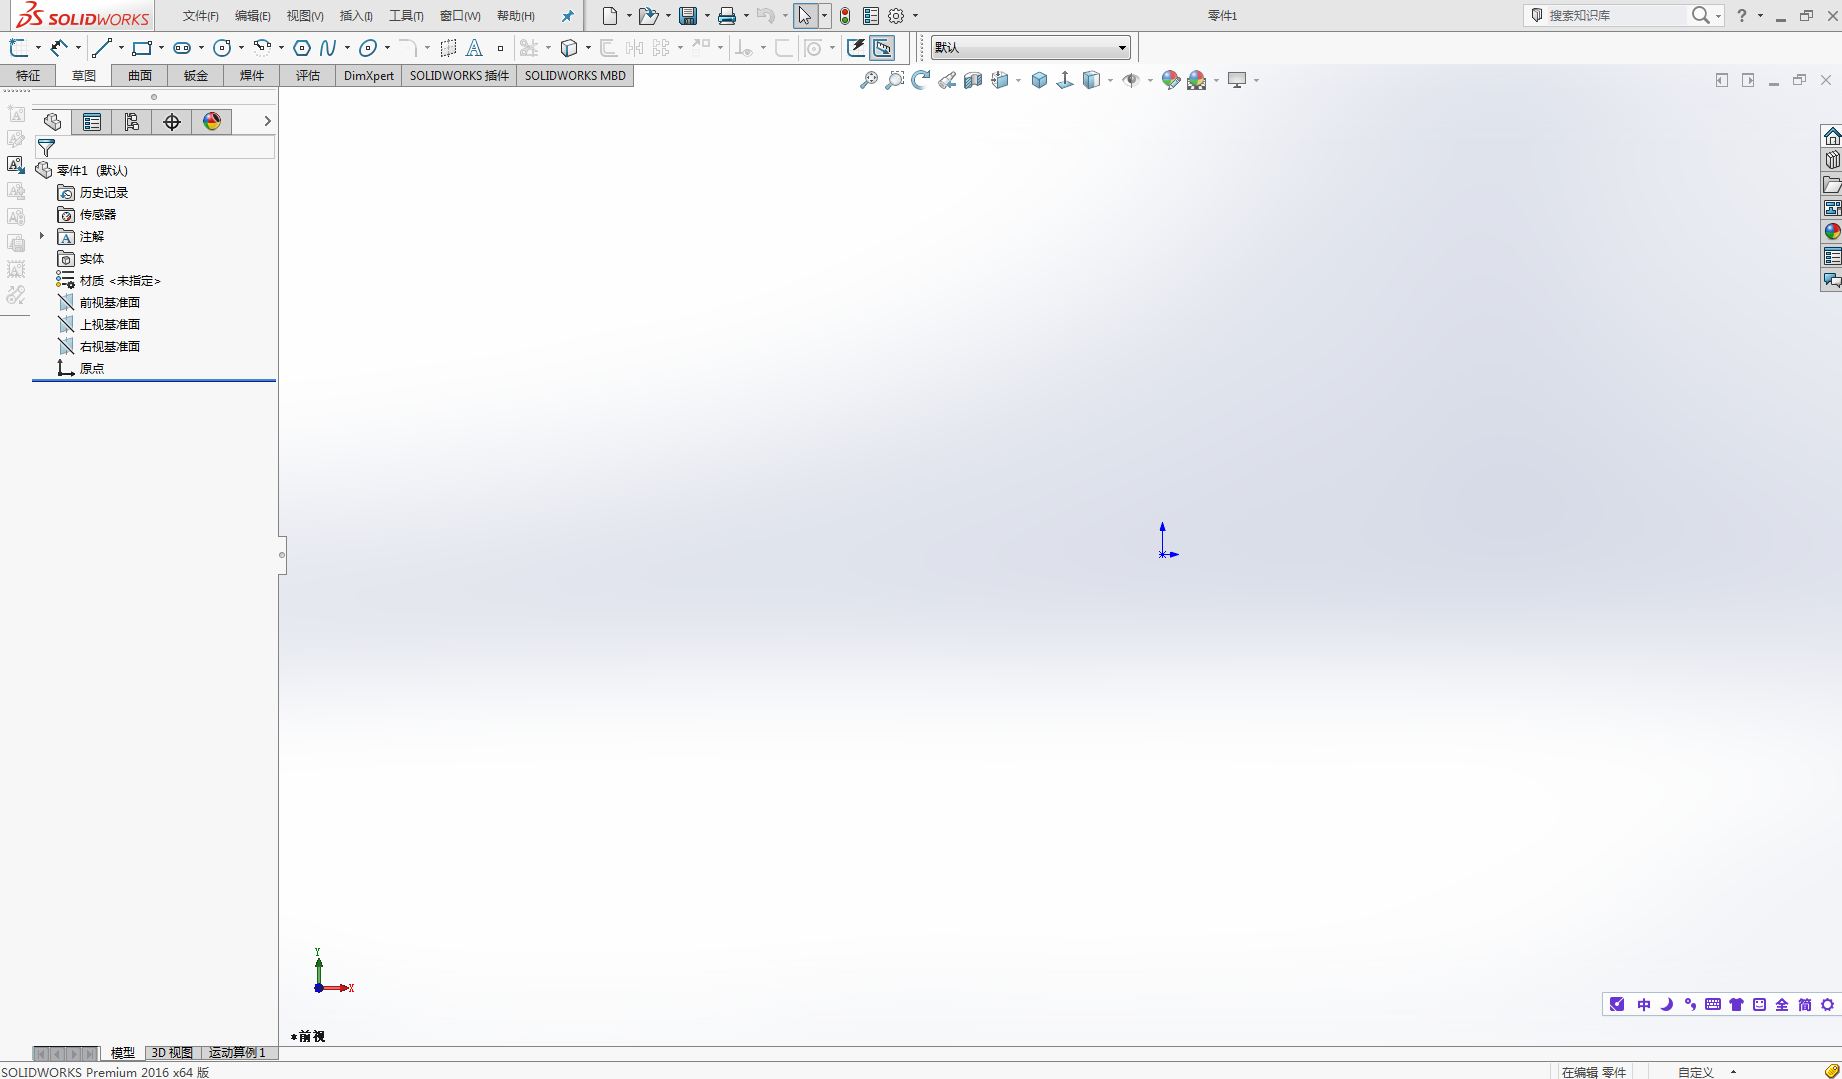
Task: Click the Print icon
Action: [x=727, y=16]
